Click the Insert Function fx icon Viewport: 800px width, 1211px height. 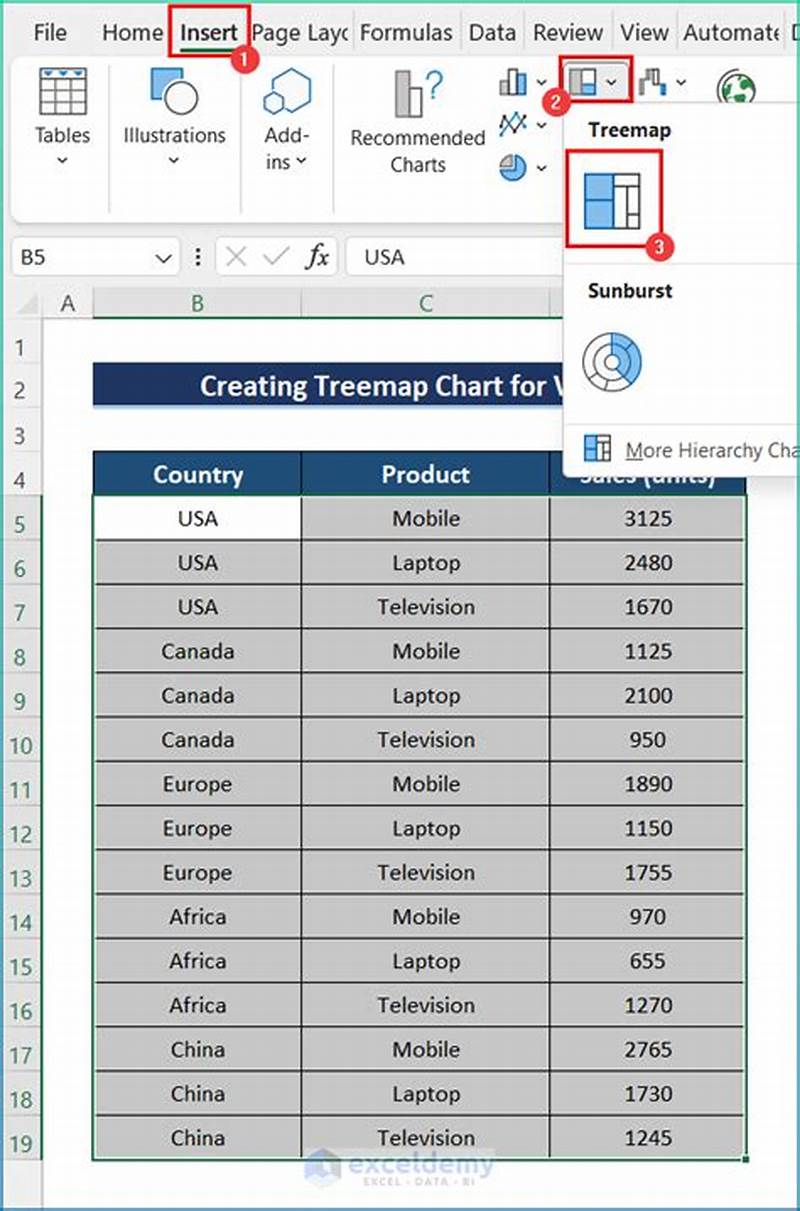pyautogui.click(x=317, y=257)
